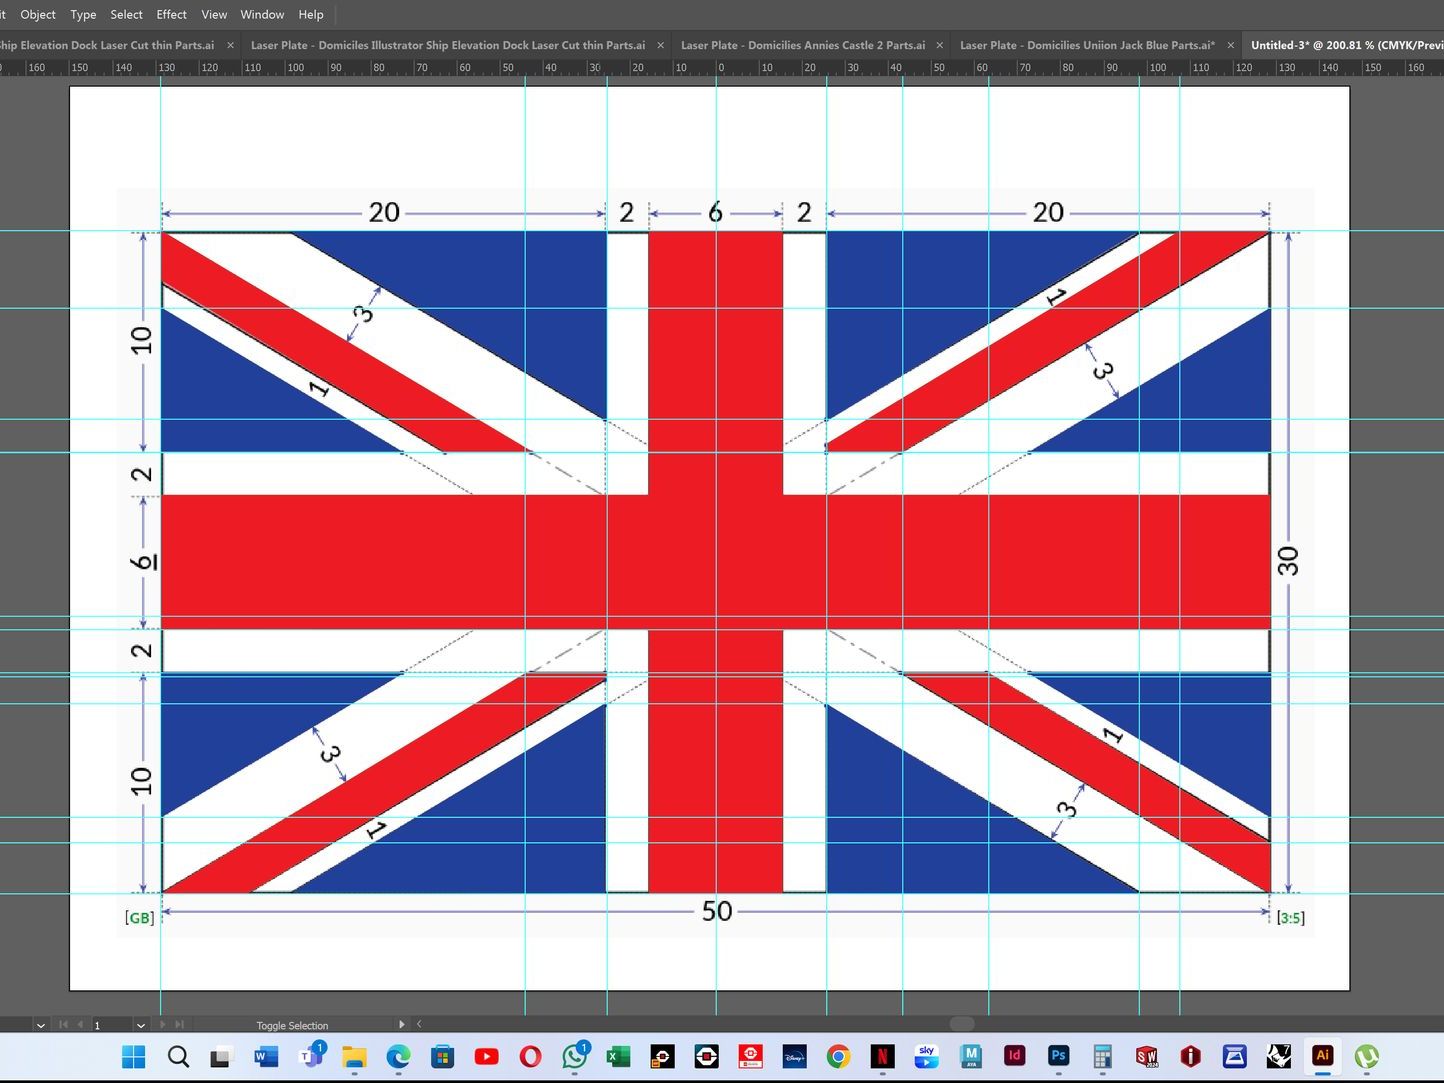1444x1083 pixels.
Task: Click the artboard number input field
Action: tap(110, 1025)
